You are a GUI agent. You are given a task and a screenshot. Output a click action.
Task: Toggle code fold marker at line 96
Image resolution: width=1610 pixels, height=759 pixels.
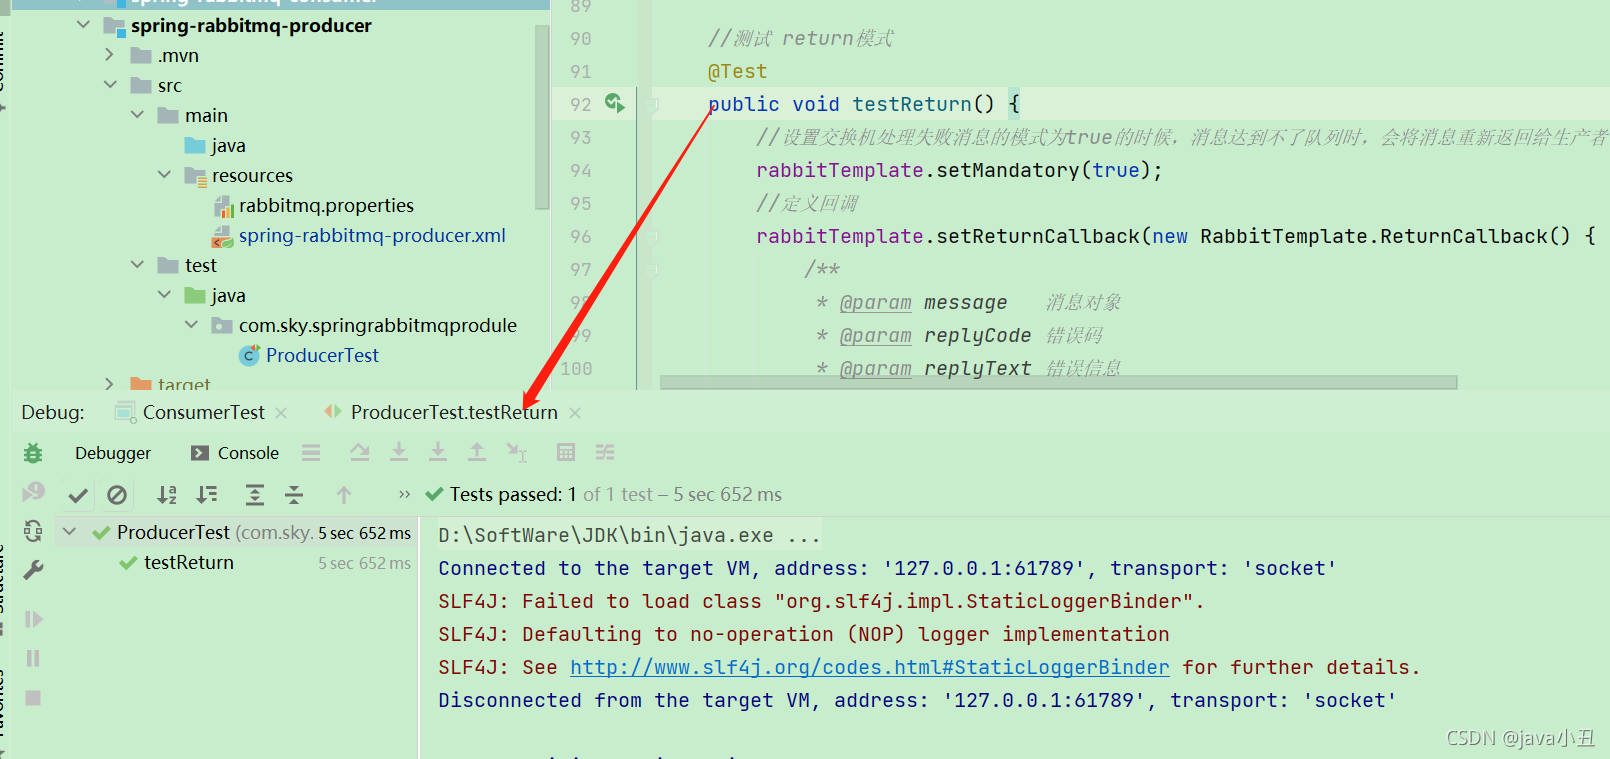[655, 236]
